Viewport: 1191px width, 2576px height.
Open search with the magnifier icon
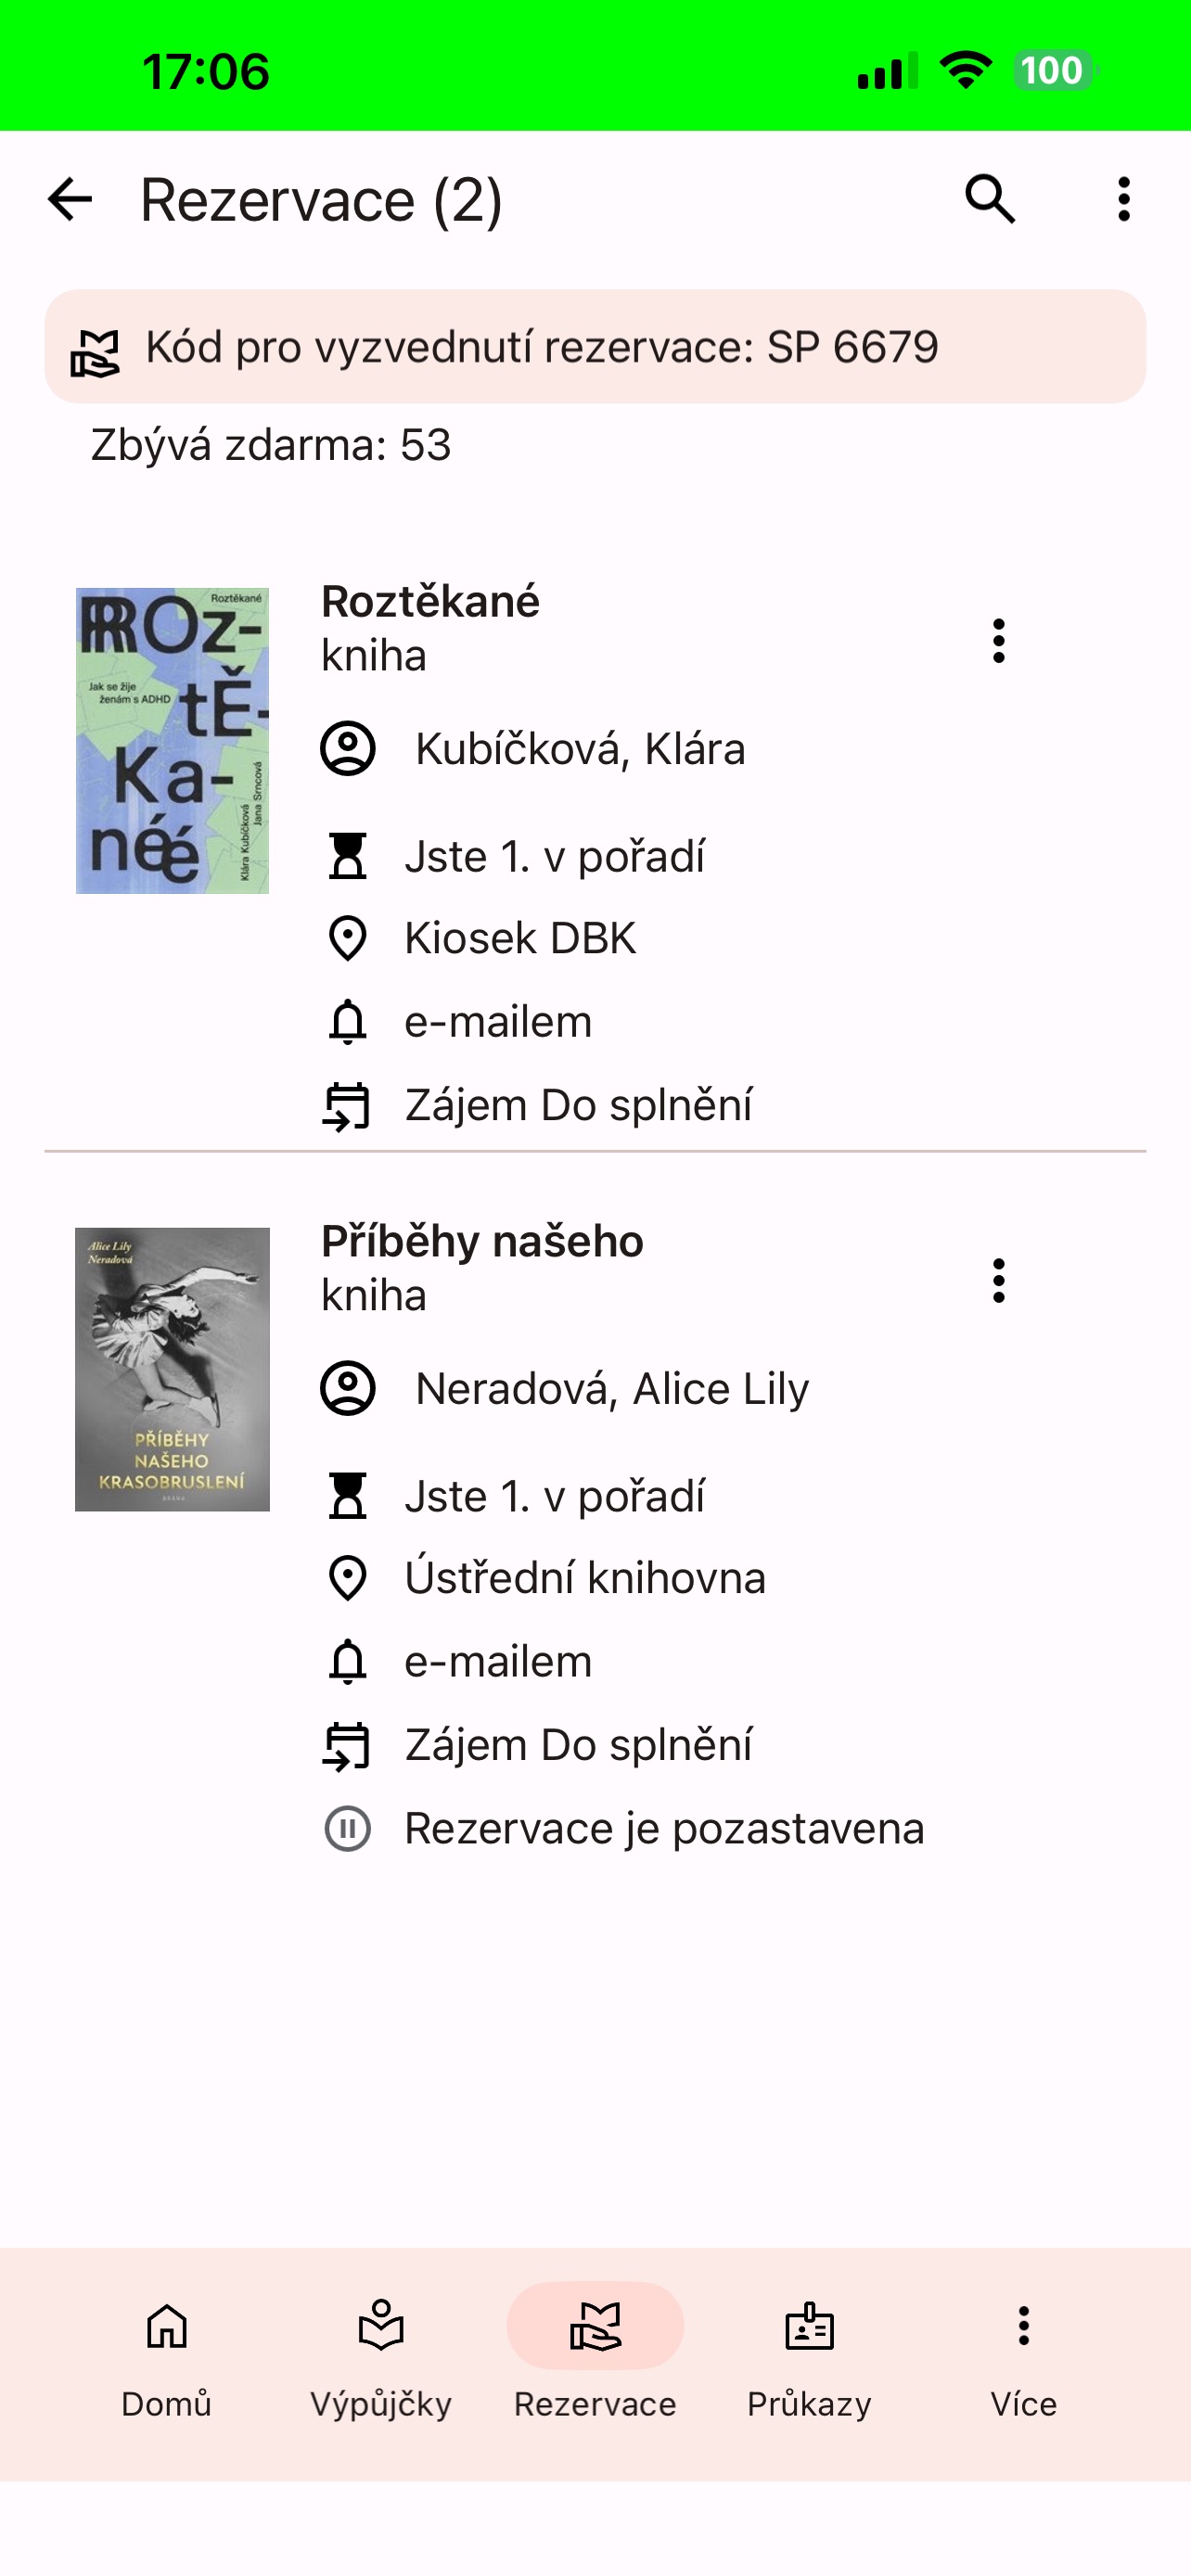(x=990, y=199)
